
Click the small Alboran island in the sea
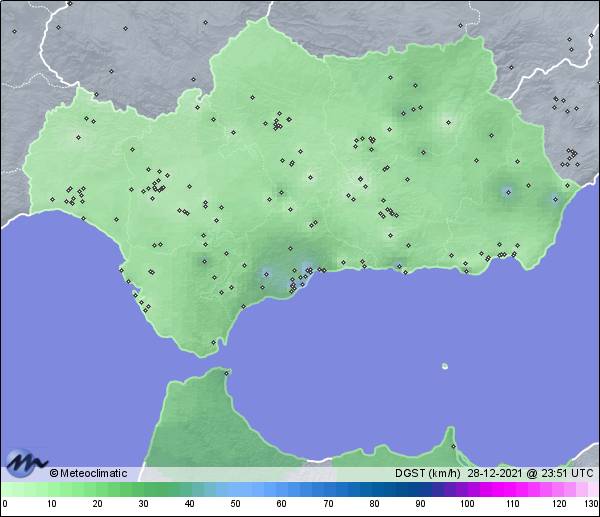pyautogui.click(x=445, y=366)
